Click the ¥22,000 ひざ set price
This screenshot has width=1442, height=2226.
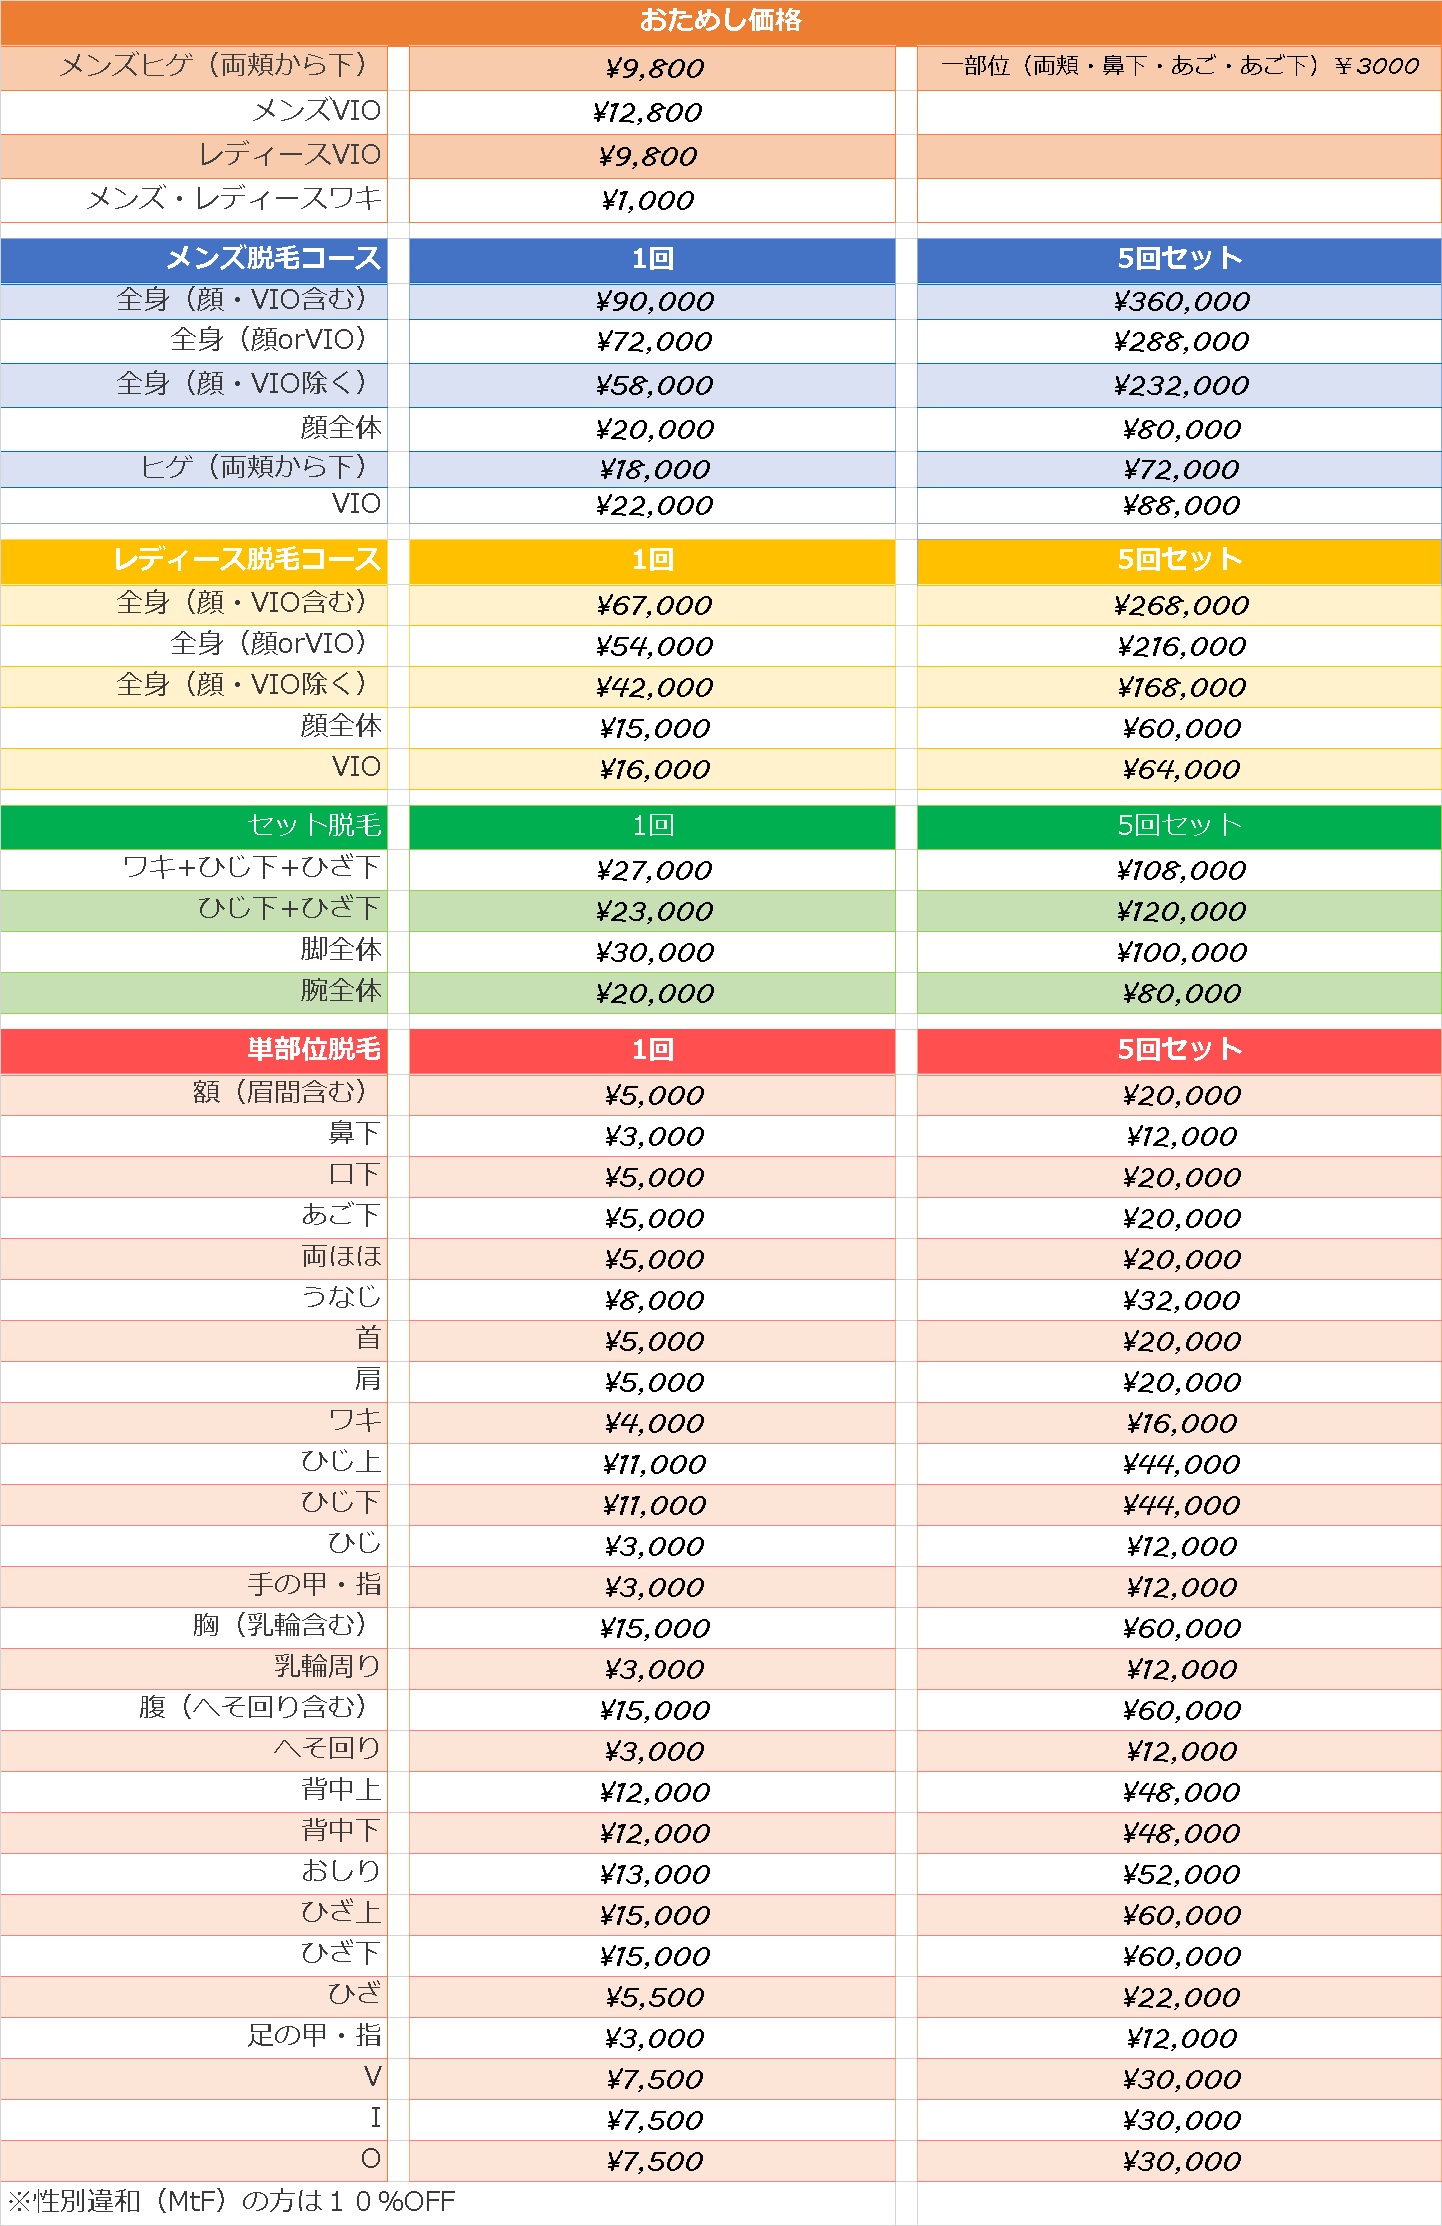pyautogui.click(x=1181, y=1998)
